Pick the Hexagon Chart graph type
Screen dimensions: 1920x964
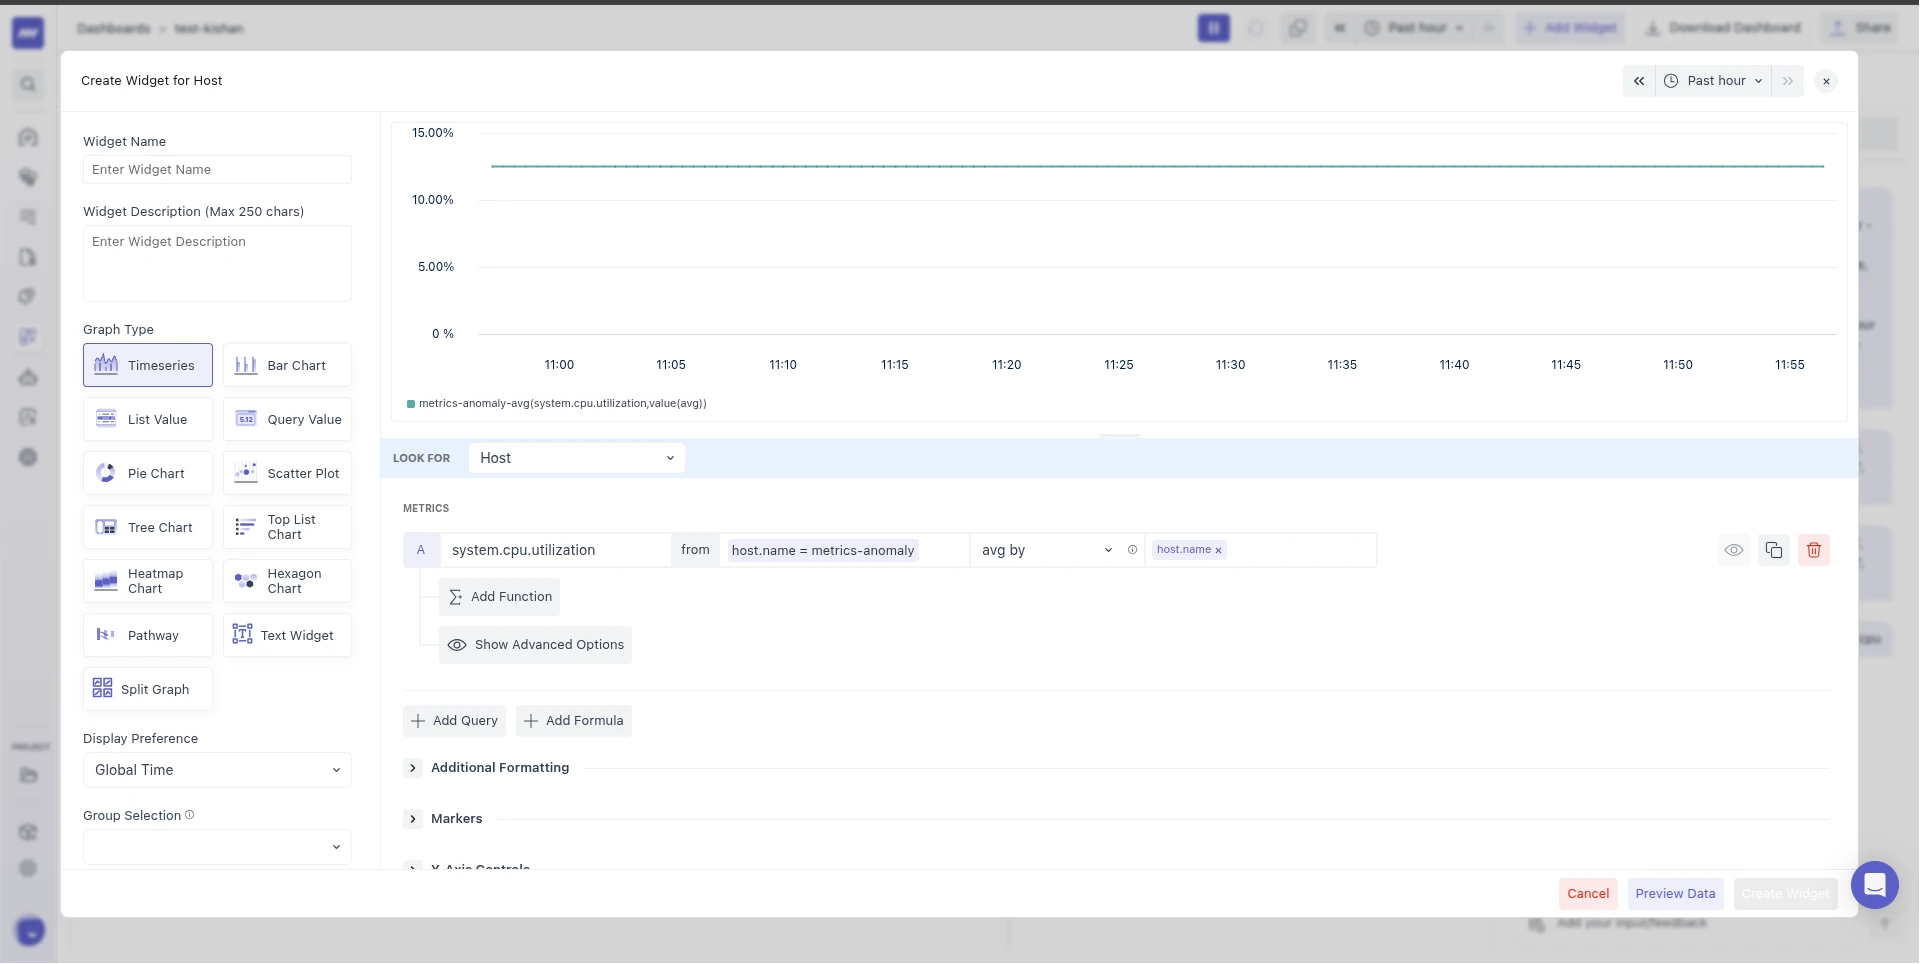tap(287, 581)
